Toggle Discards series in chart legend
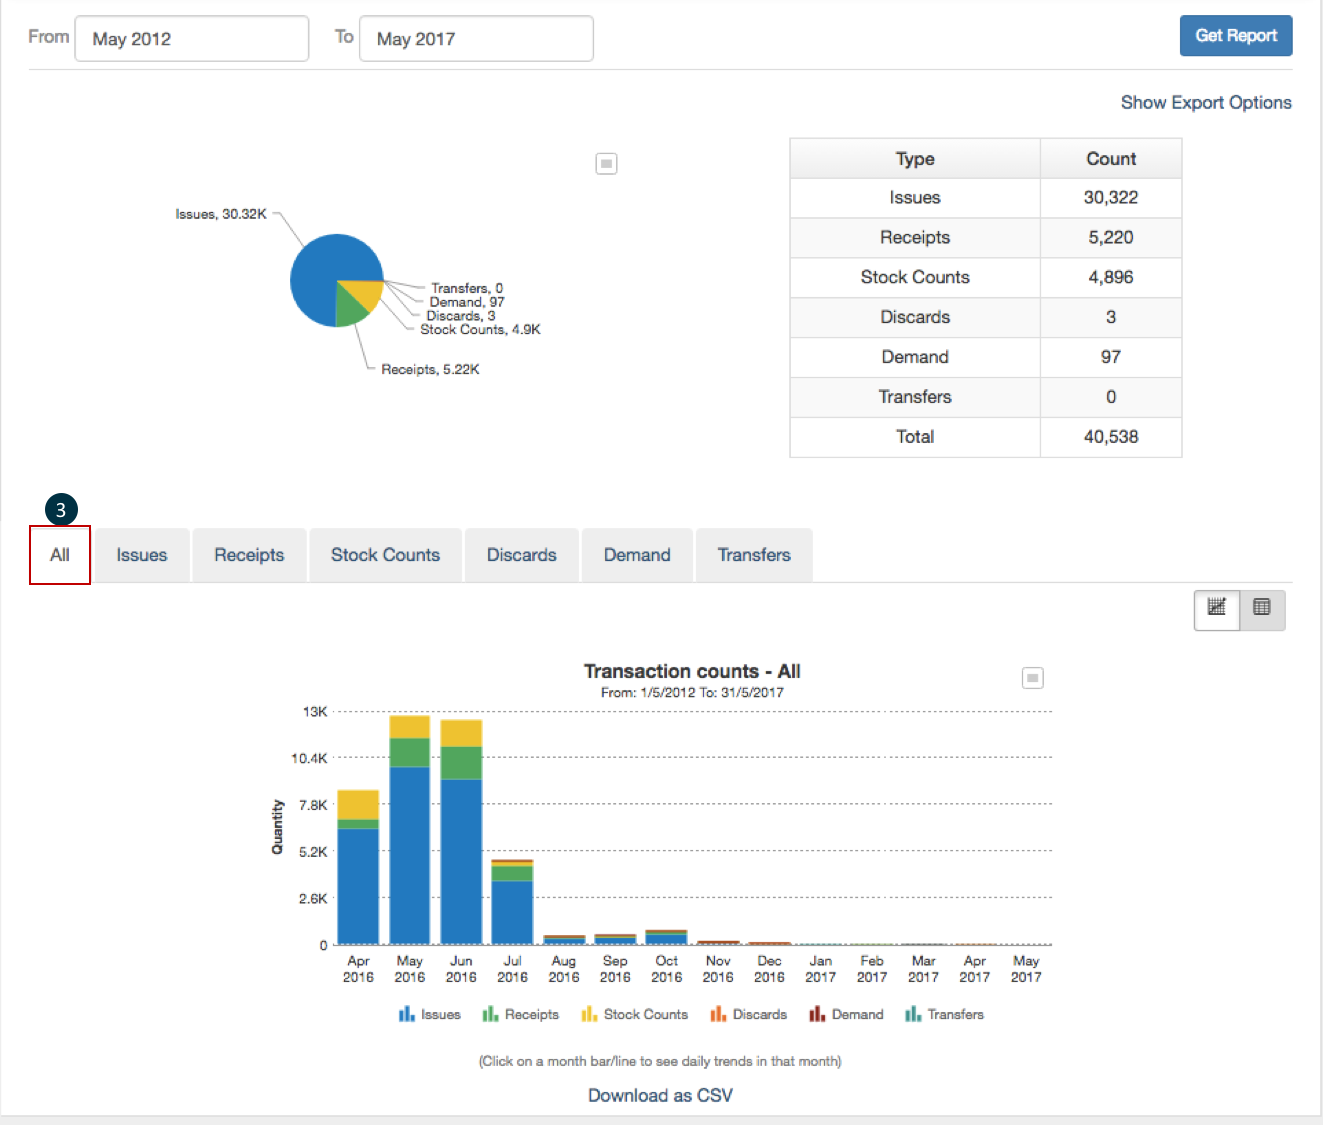 coord(749,1014)
